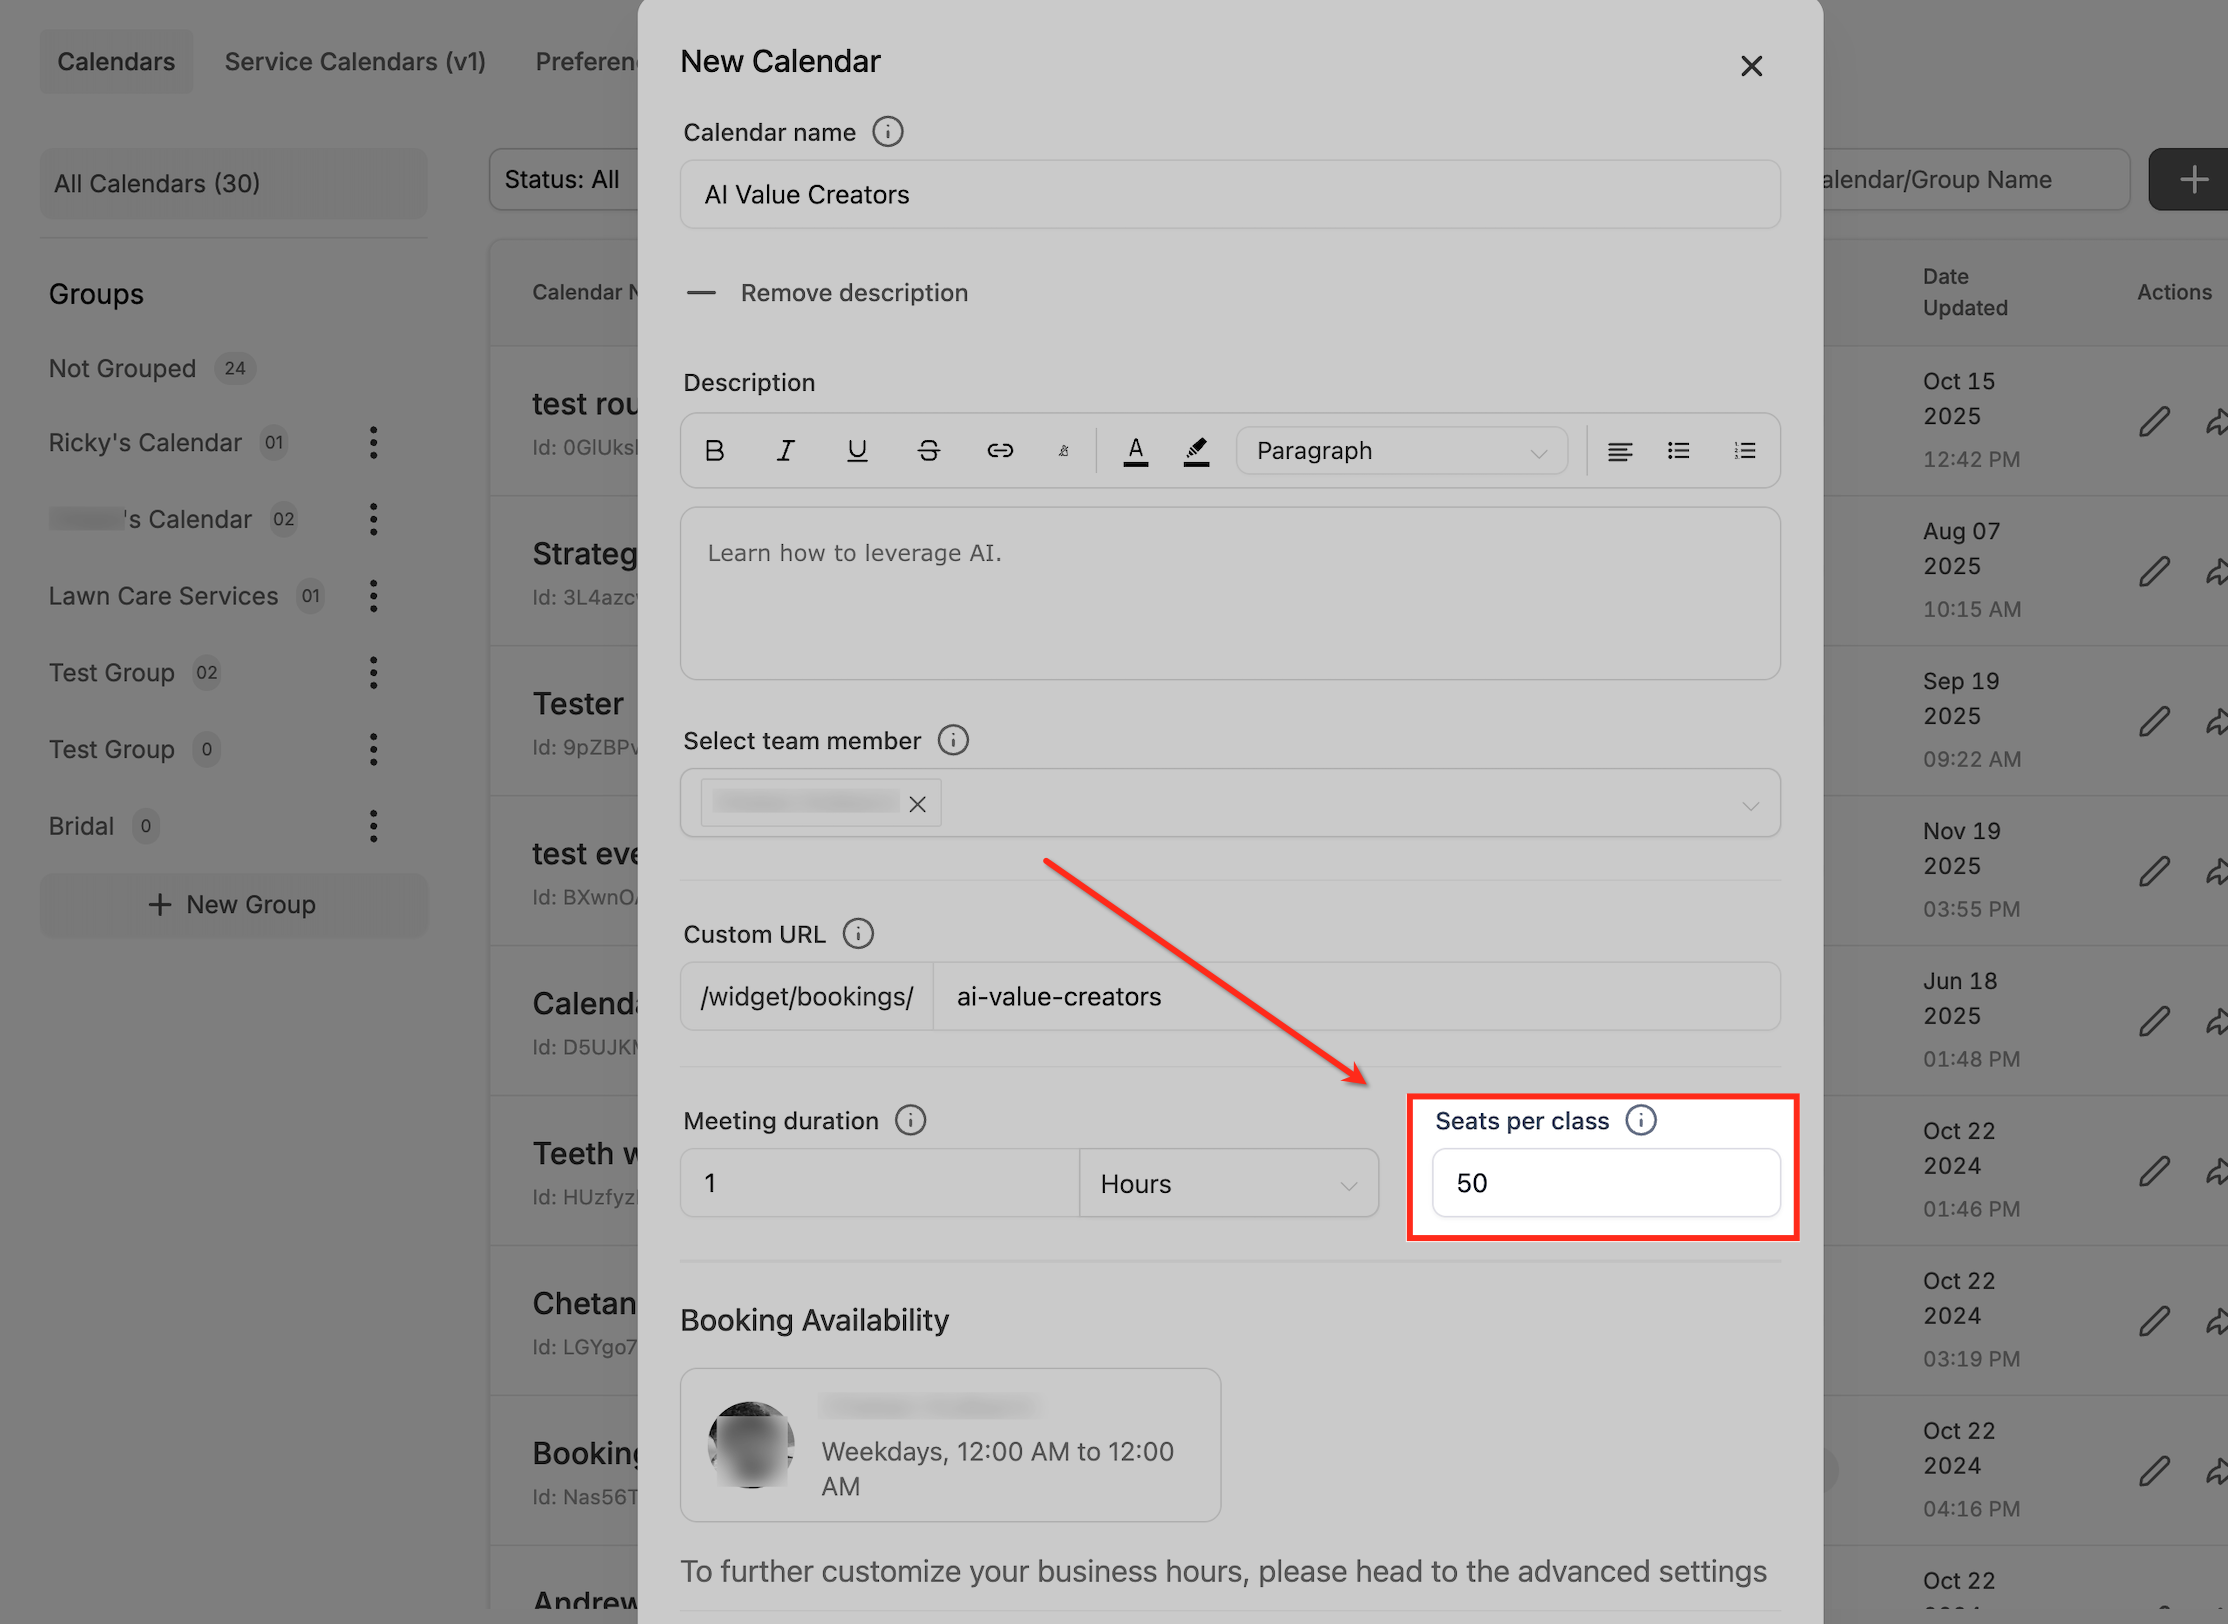Viewport: 2228px width, 1624px height.
Task: Select the Calendars tab
Action: point(116,62)
